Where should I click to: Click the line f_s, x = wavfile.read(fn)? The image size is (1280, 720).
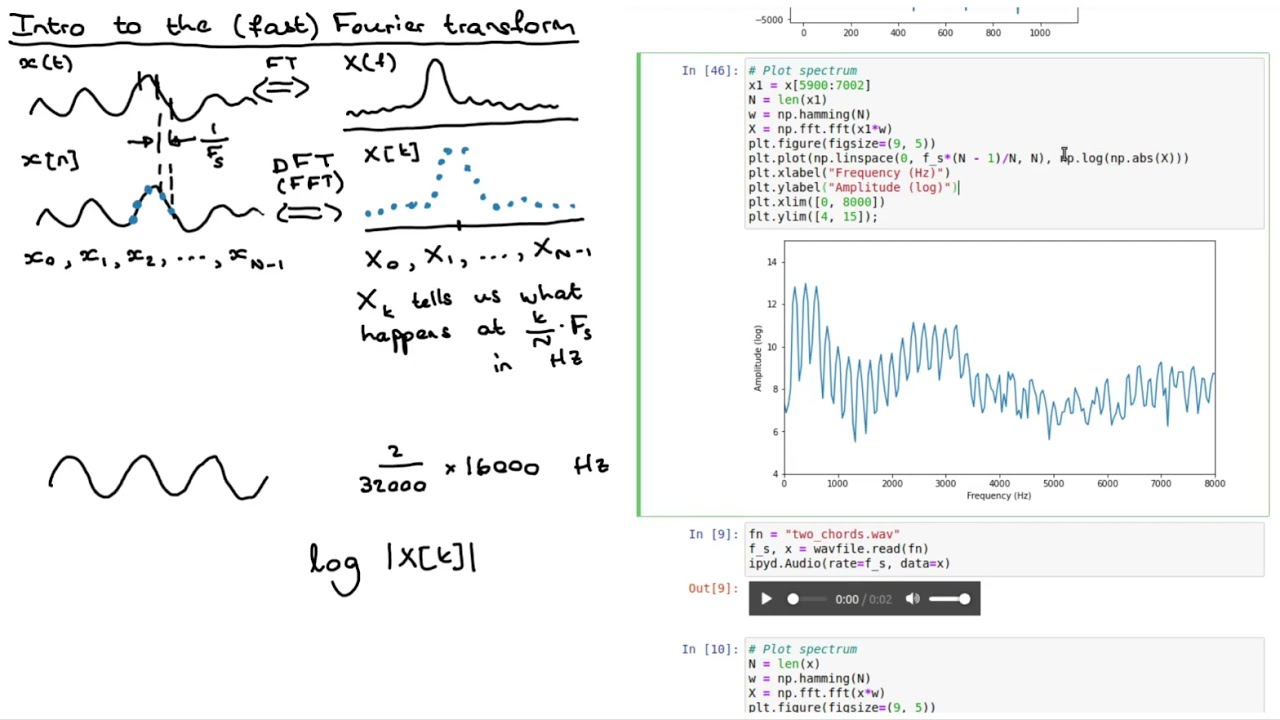(838, 548)
